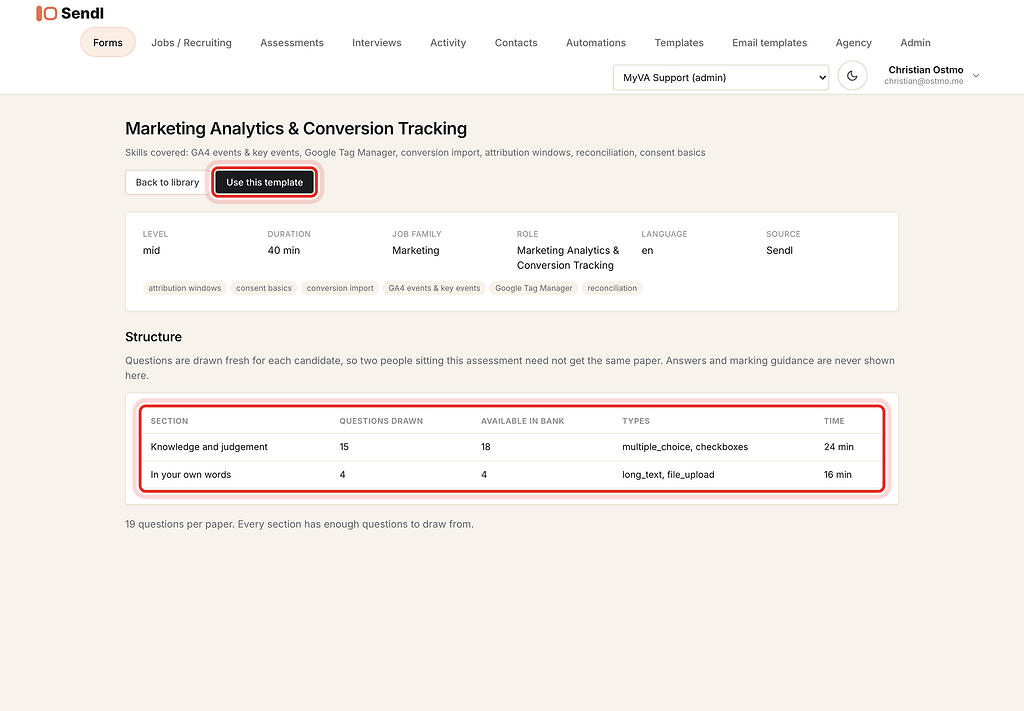Click the Knowledge and judgement section row

click(x=512, y=447)
